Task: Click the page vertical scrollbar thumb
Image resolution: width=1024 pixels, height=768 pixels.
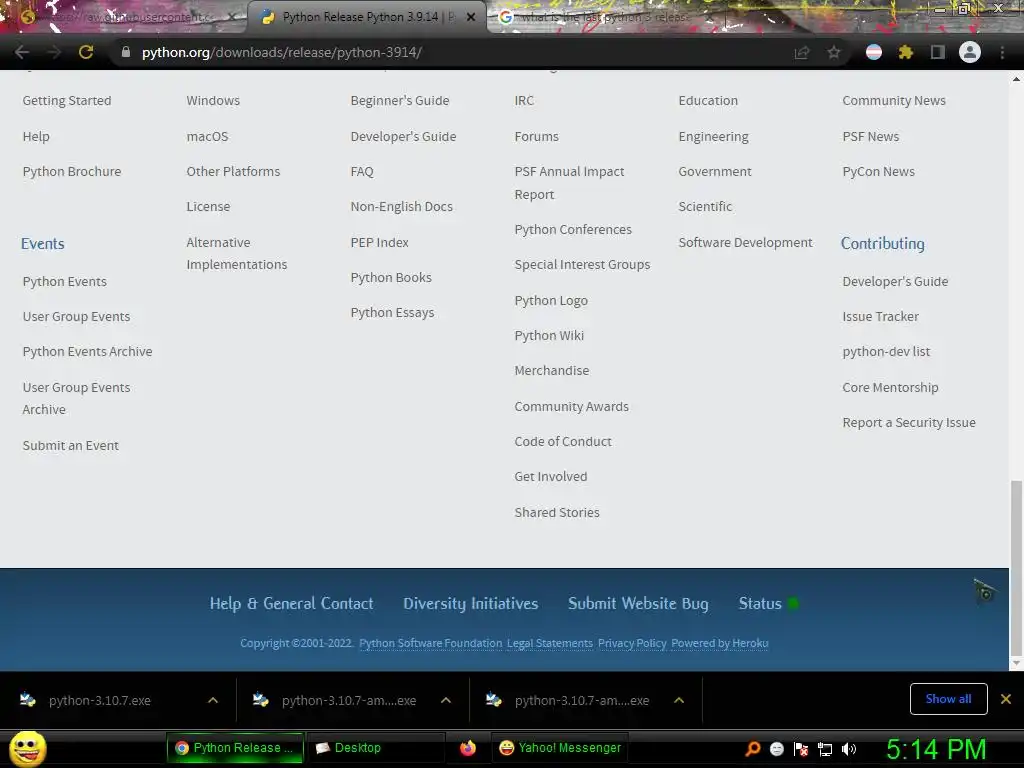Action: (x=1016, y=568)
